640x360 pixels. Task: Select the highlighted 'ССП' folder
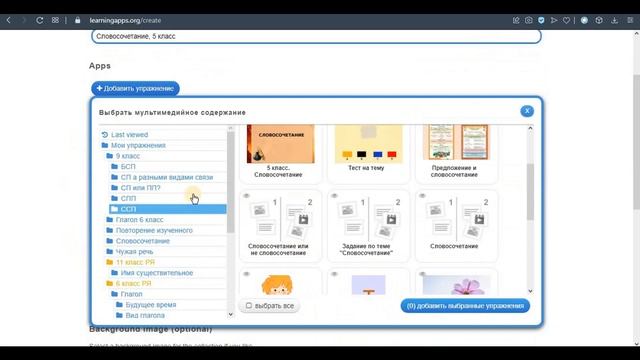pos(168,209)
